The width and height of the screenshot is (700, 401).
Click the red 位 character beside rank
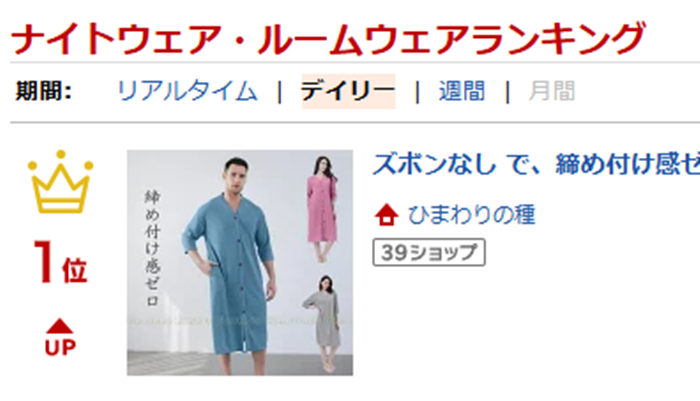[x=75, y=271]
